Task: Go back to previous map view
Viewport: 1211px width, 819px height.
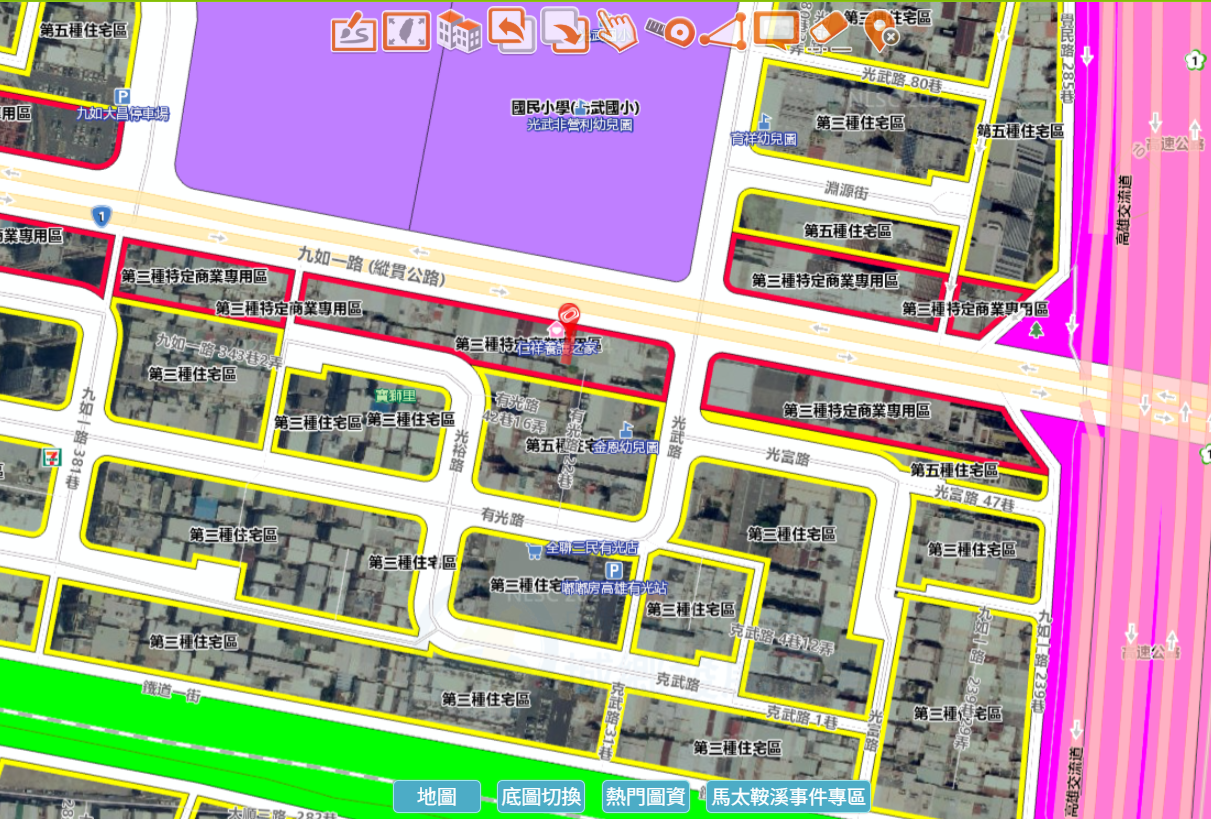Action: click(512, 30)
